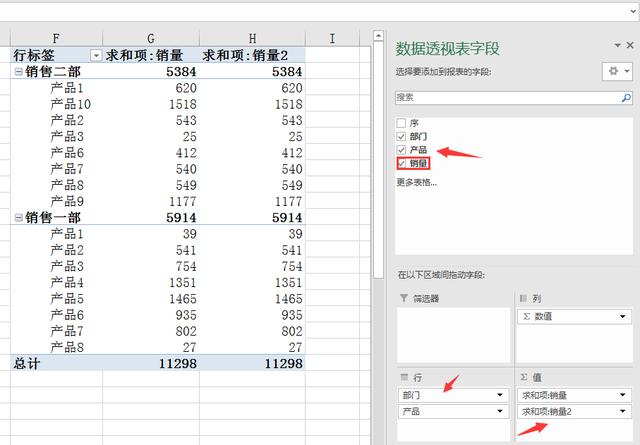The image size is (640, 445).
Task: Click the 值 area sigma icon
Action: (524, 377)
